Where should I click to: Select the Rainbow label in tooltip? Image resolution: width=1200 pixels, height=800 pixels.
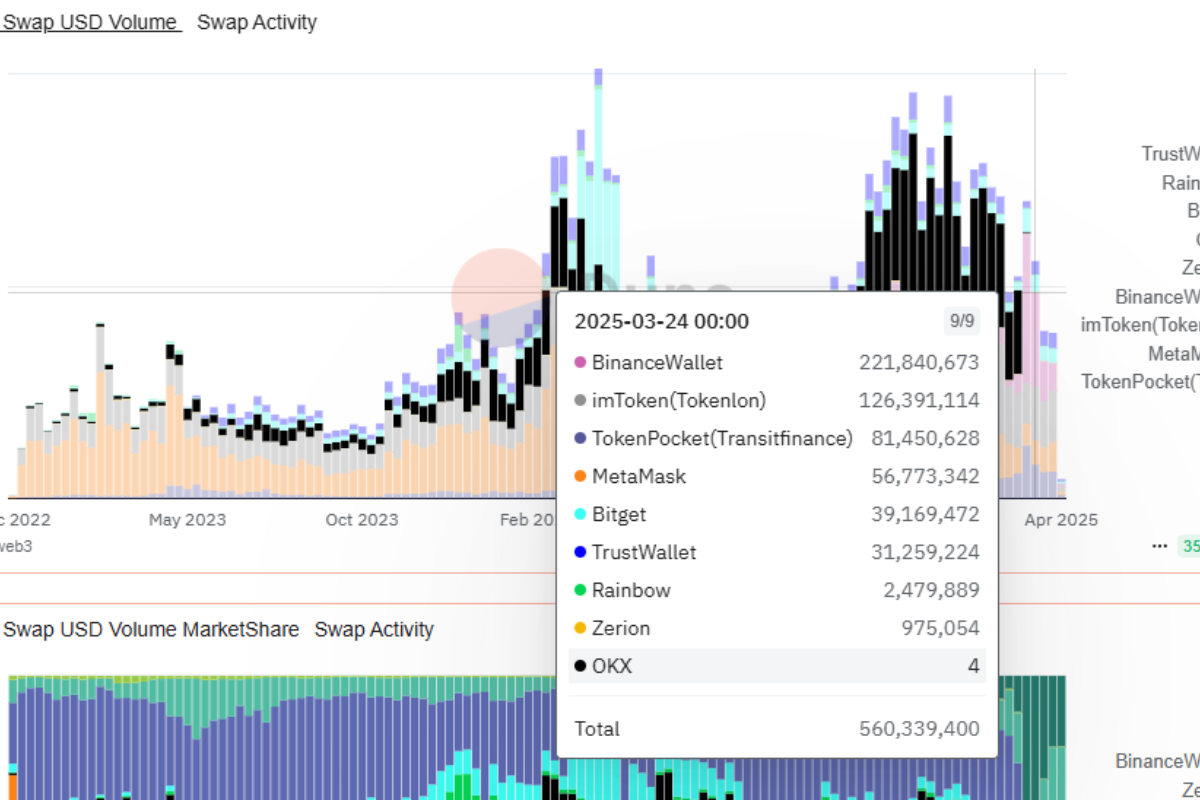coord(631,591)
